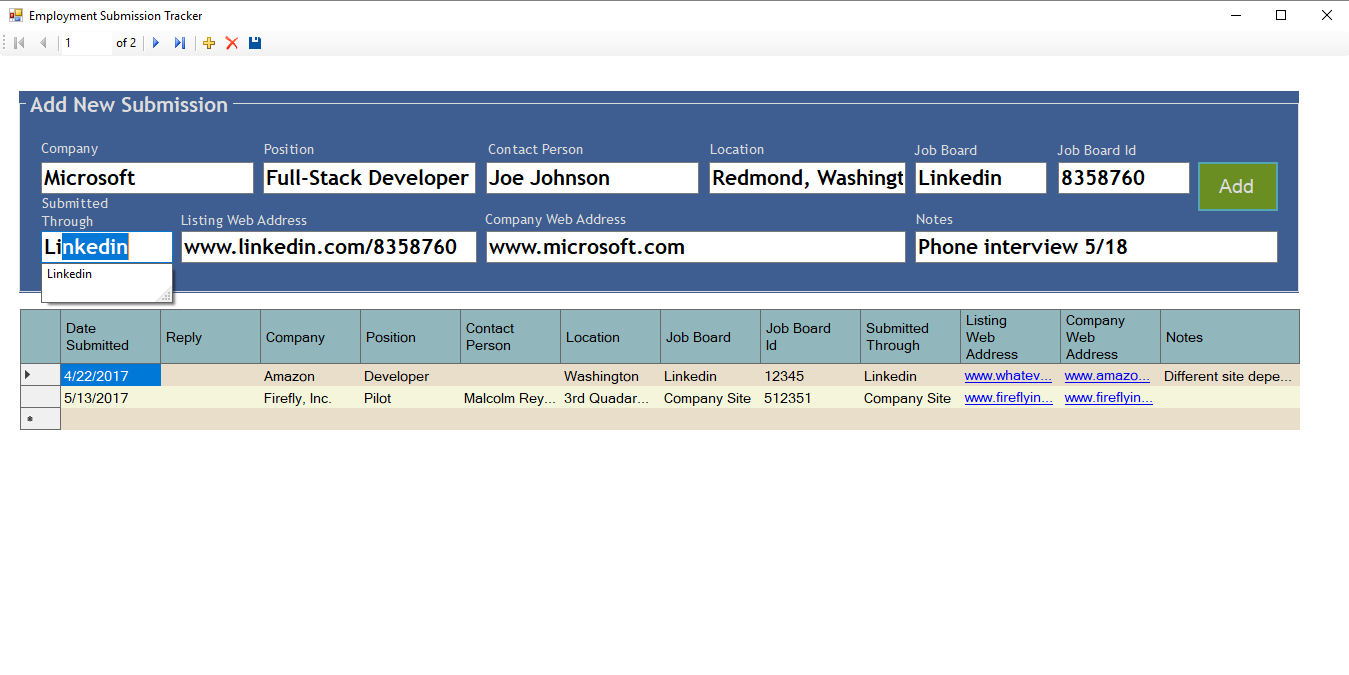Jump to last record in navigator

pyautogui.click(x=180, y=43)
